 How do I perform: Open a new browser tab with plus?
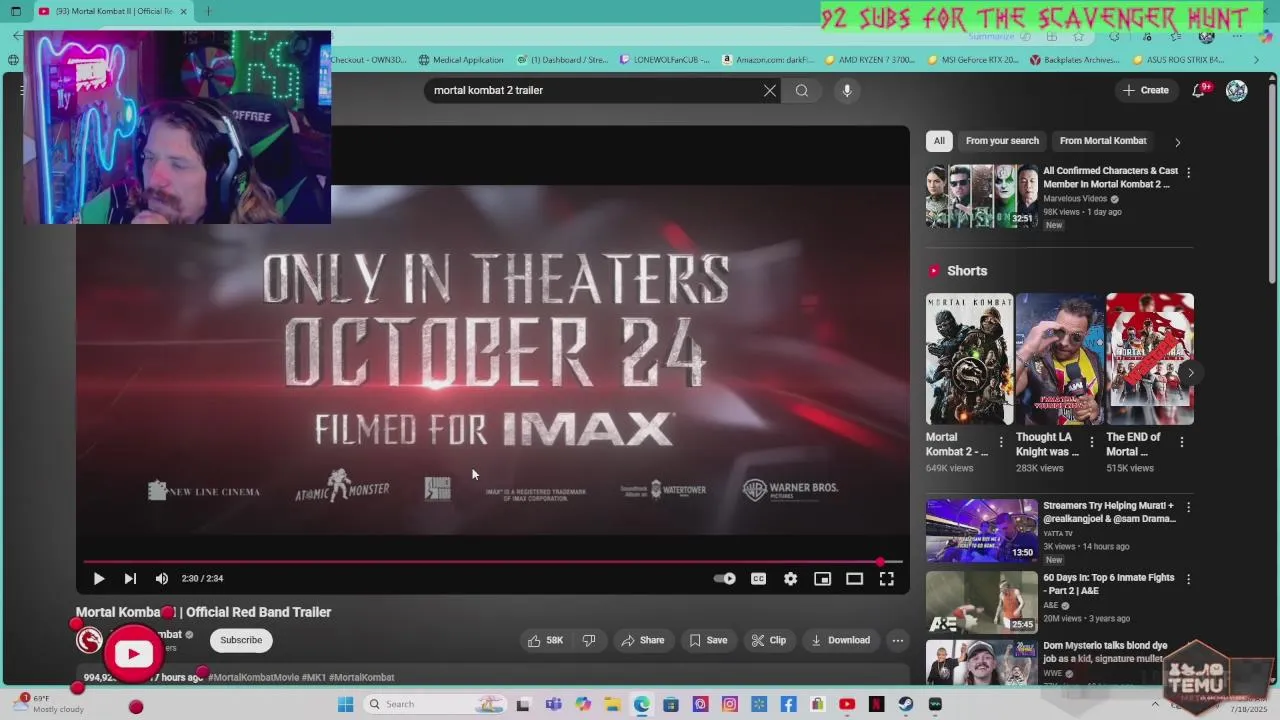point(208,11)
